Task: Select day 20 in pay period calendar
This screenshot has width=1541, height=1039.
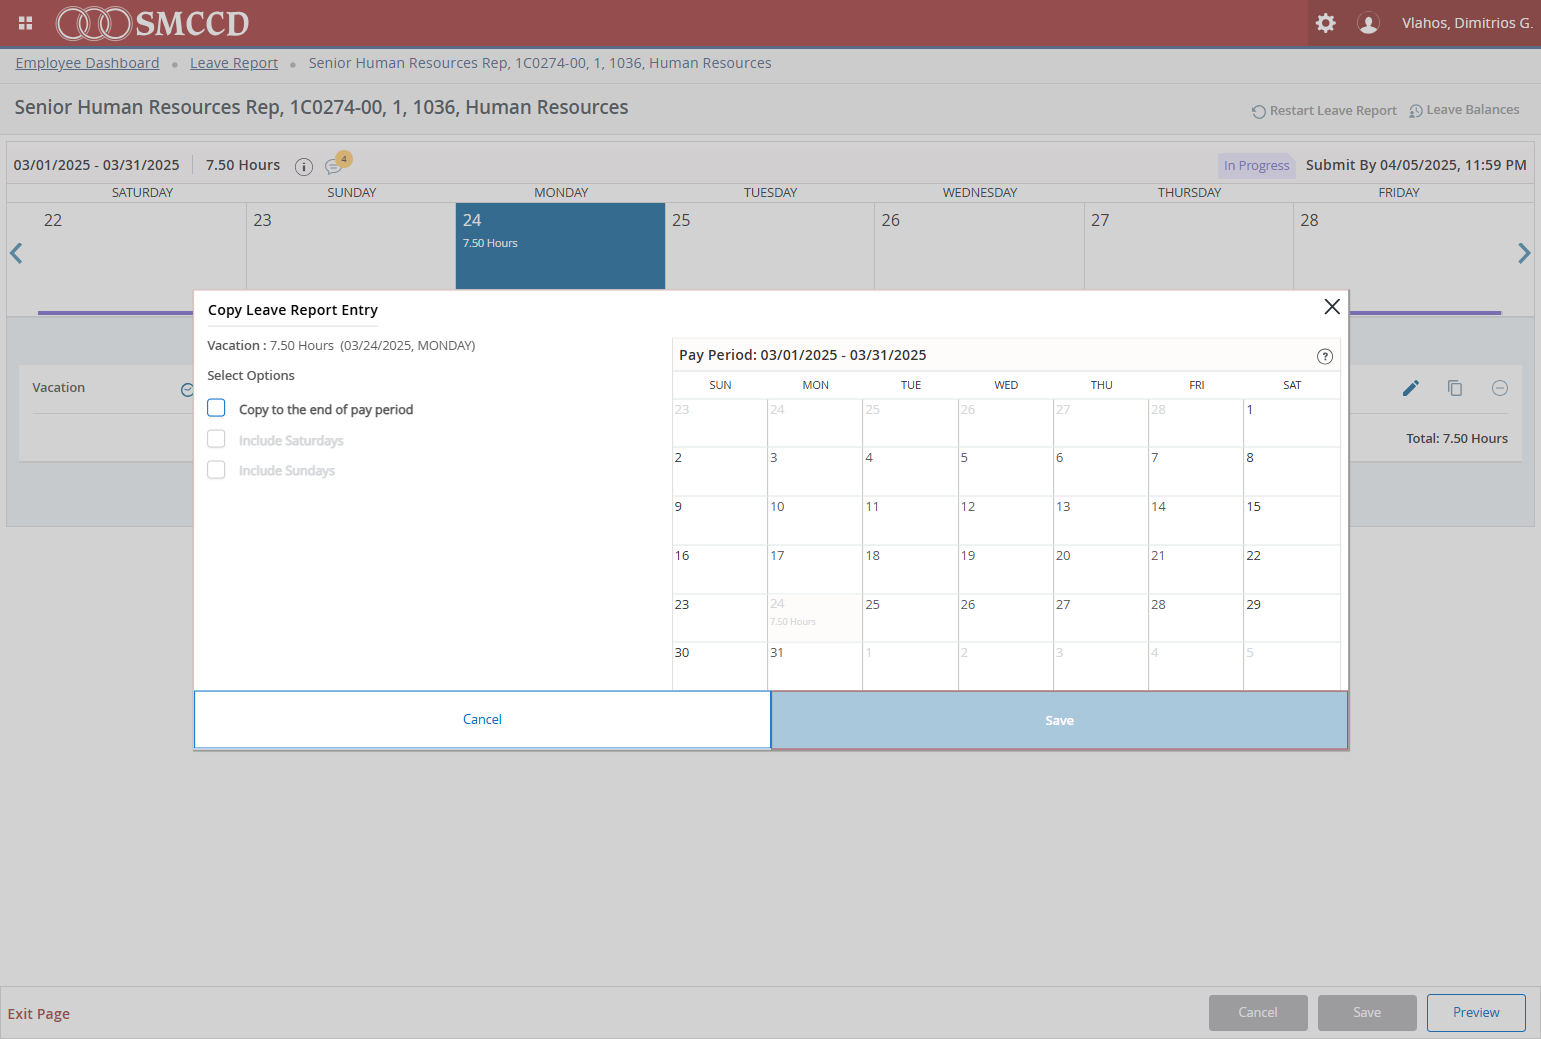Action: click(x=1101, y=569)
